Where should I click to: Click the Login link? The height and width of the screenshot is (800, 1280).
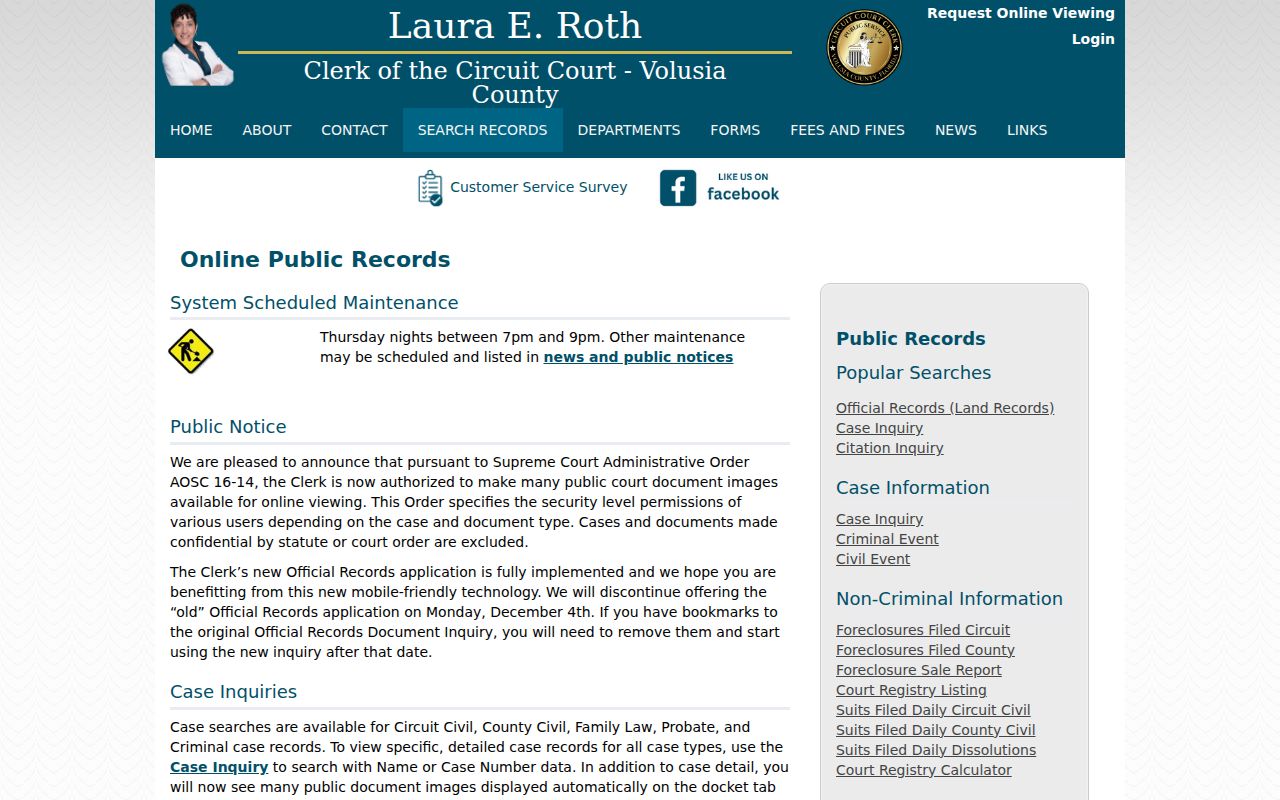(1093, 39)
